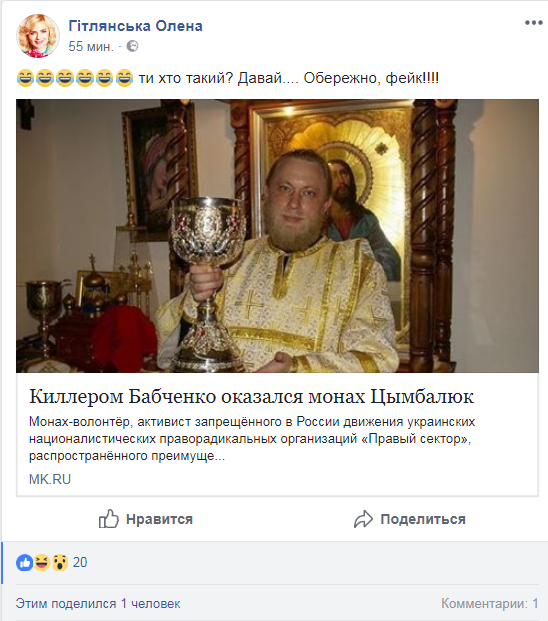This screenshot has width=548, height=621.
Task: Click the Поделиться share button label
Action: (423, 519)
